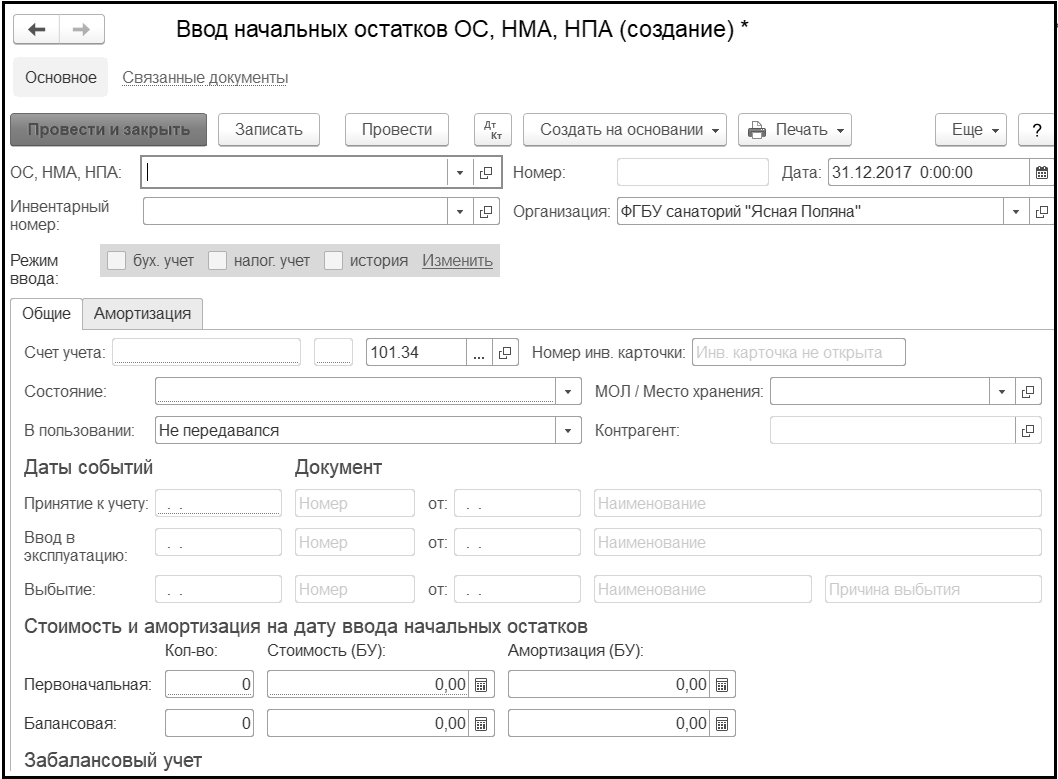Screen dimensions: 1058x779
Task: Click the back navigation arrow
Action: coord(39,30)
